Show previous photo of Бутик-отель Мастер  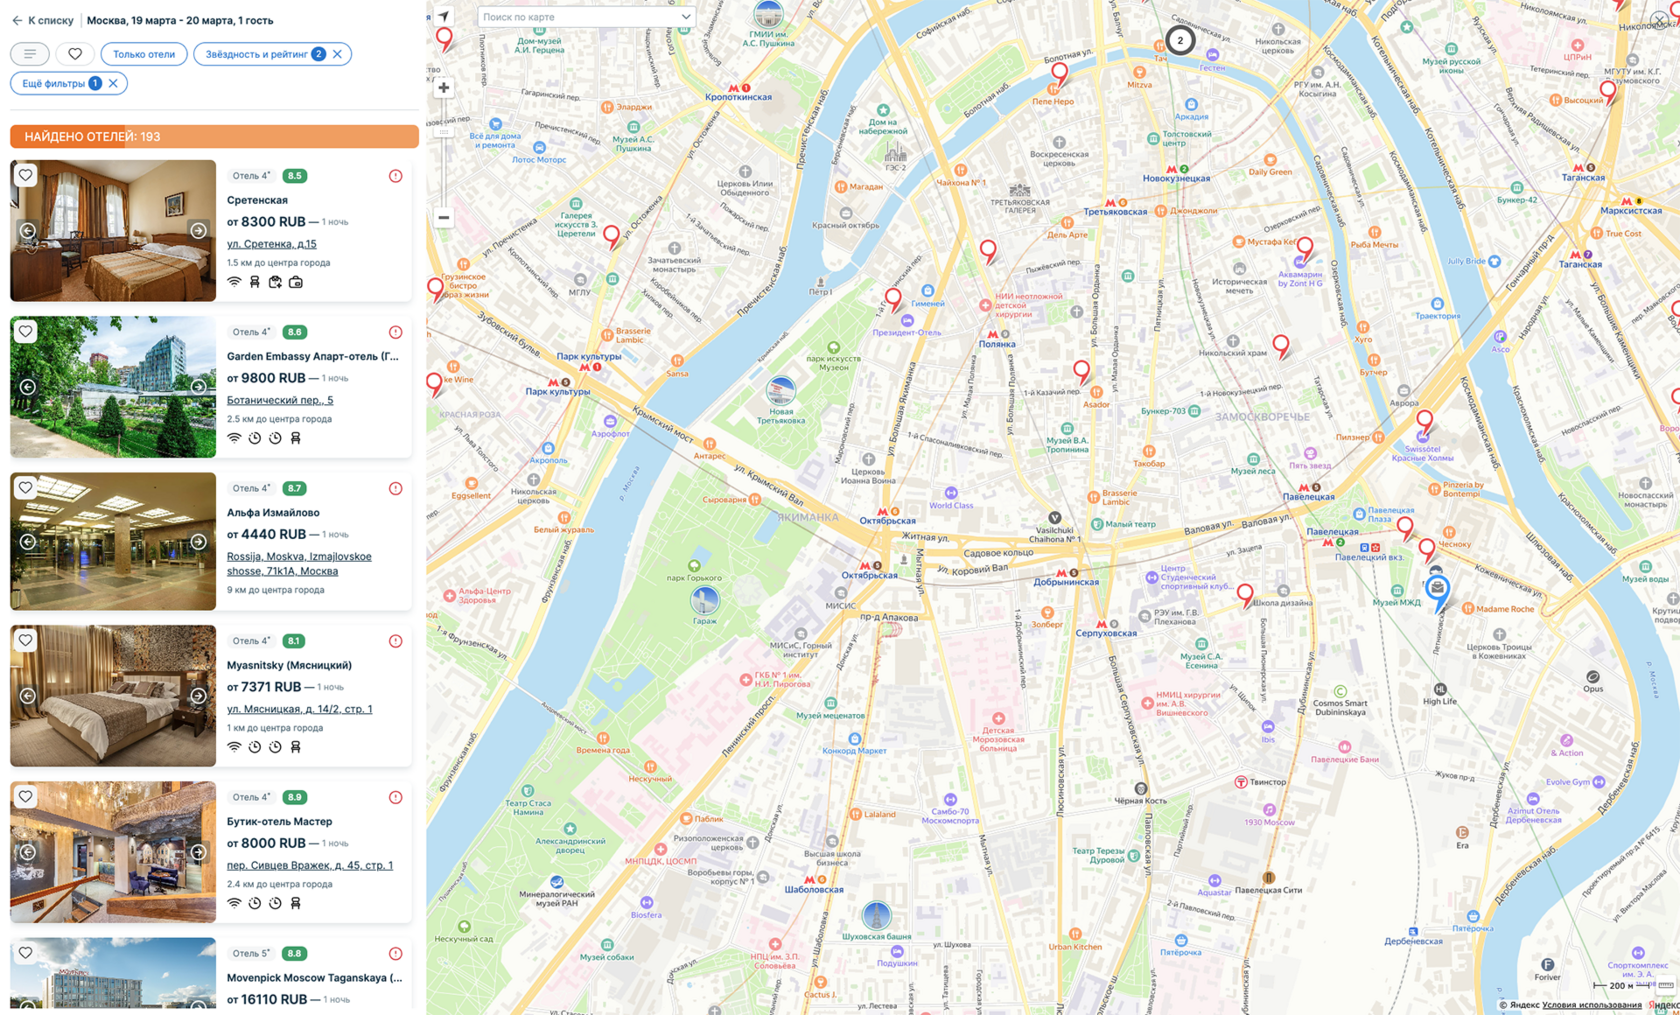(x=28, y=852)
